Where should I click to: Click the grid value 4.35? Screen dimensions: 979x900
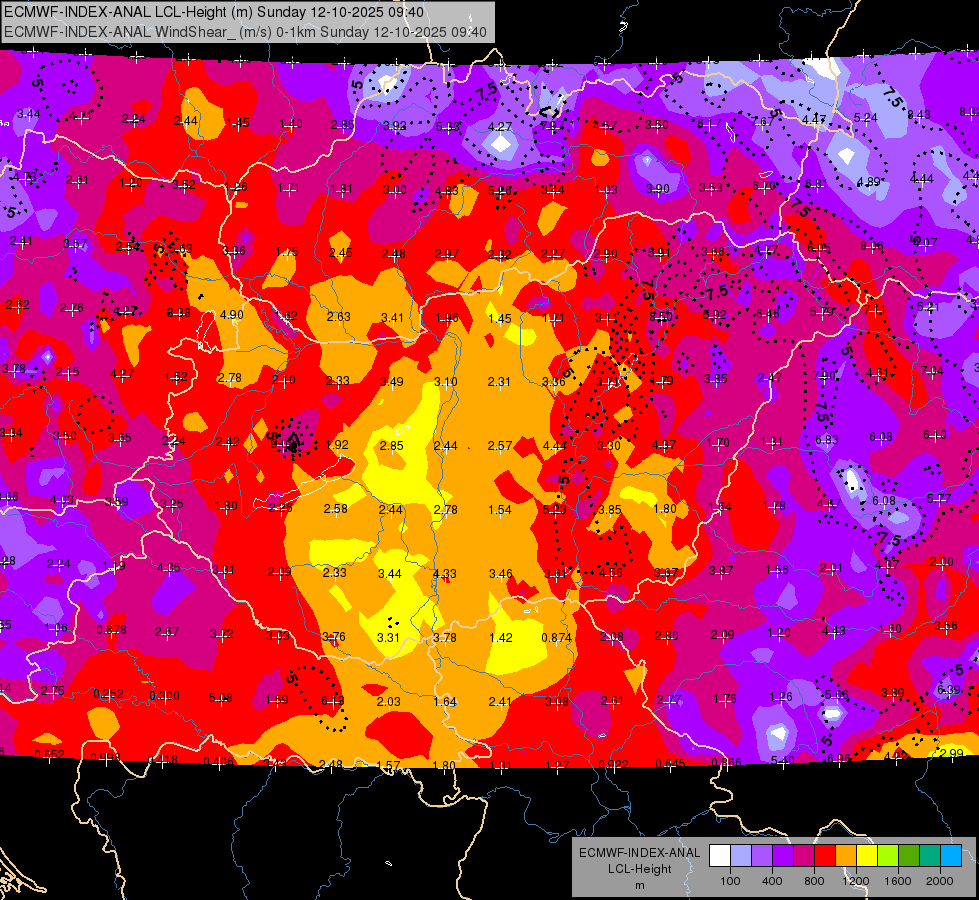click(169, 568)
